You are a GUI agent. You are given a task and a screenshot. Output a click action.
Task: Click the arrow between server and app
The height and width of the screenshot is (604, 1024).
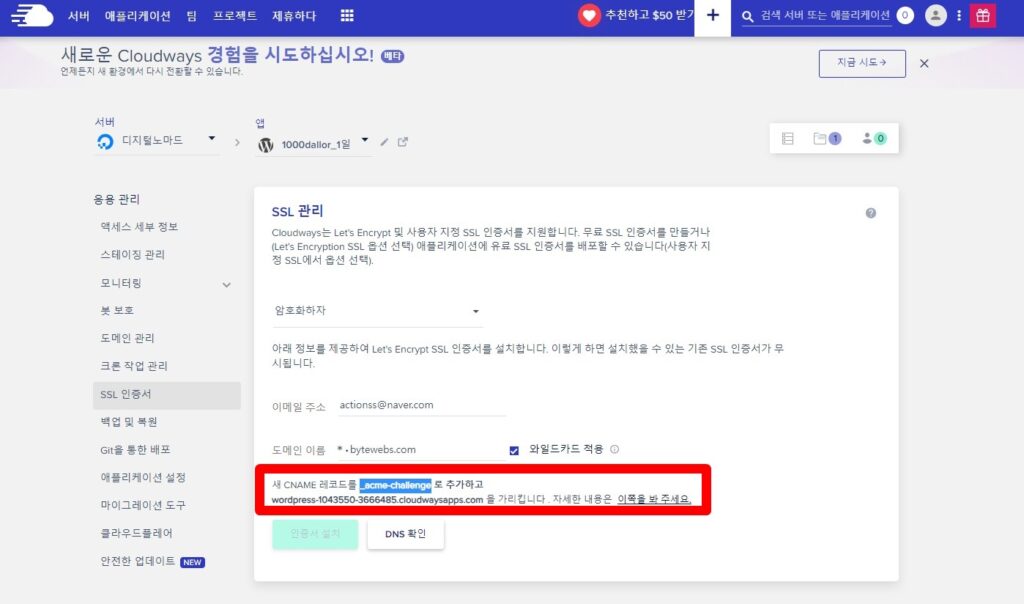pos(237,142)
